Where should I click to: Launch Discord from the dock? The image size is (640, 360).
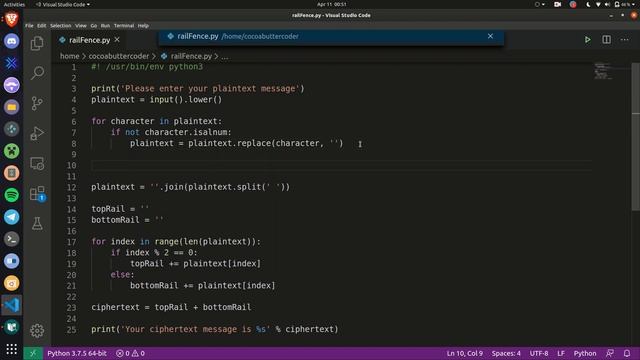[11, 41]
